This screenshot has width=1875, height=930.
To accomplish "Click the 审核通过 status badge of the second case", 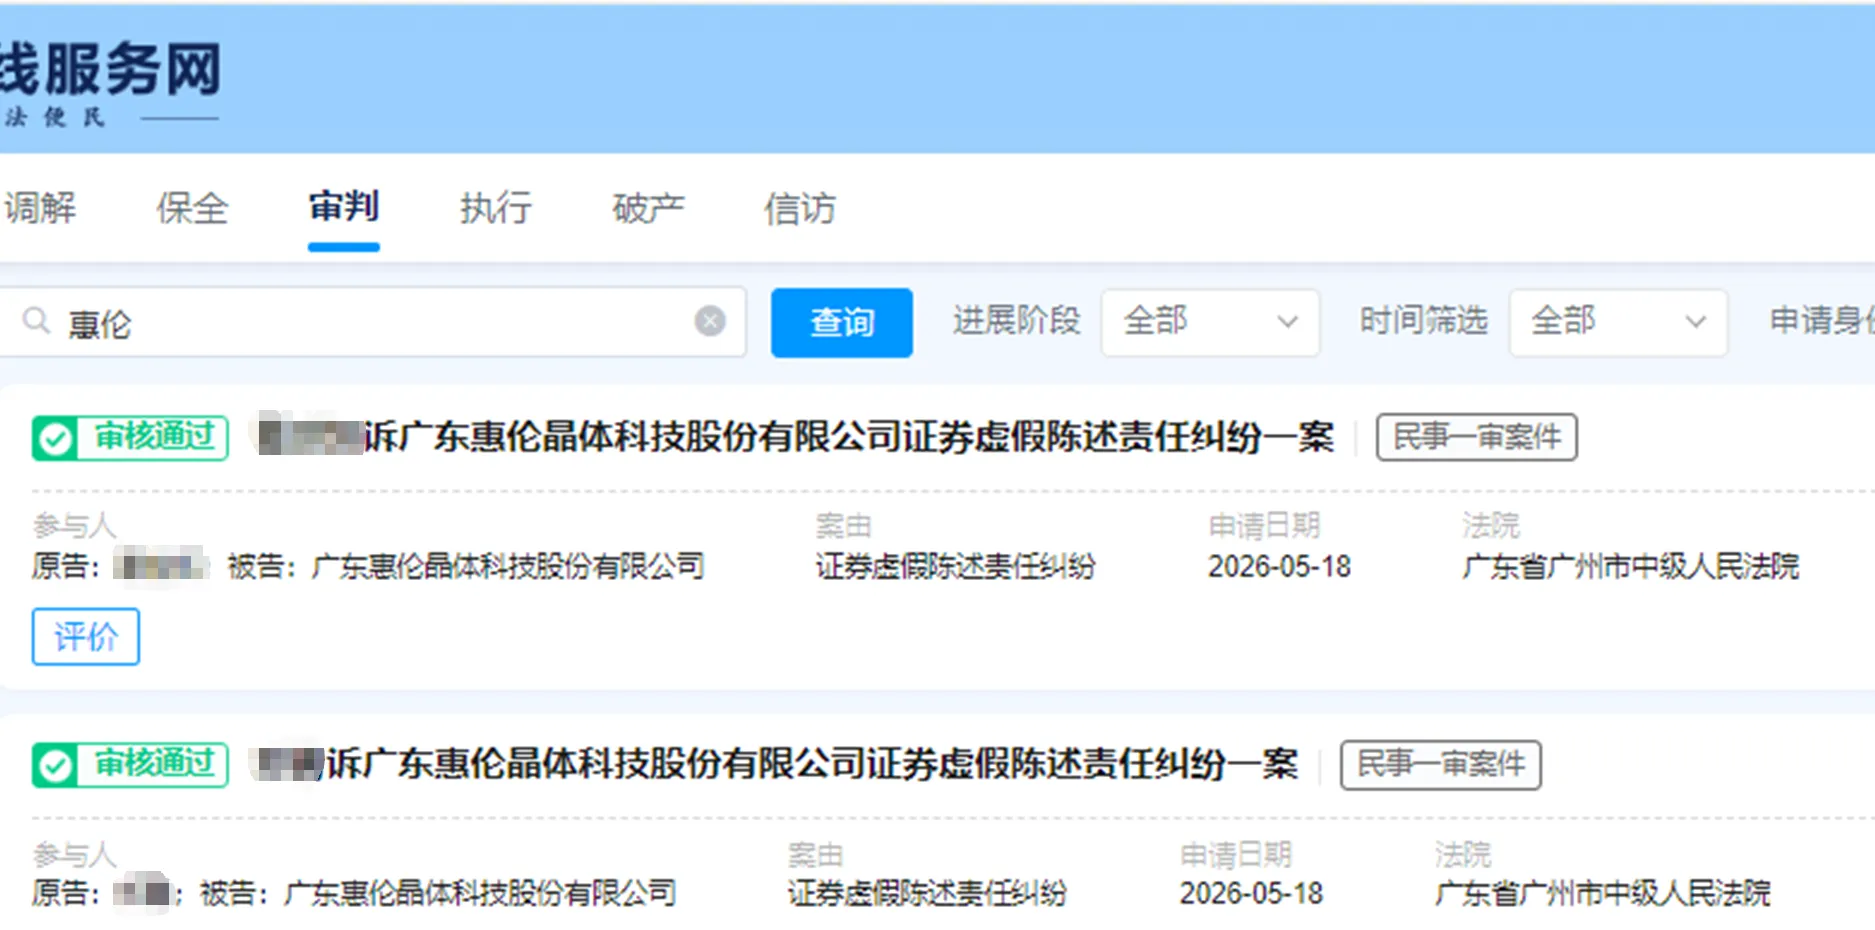I will (130, 766).
